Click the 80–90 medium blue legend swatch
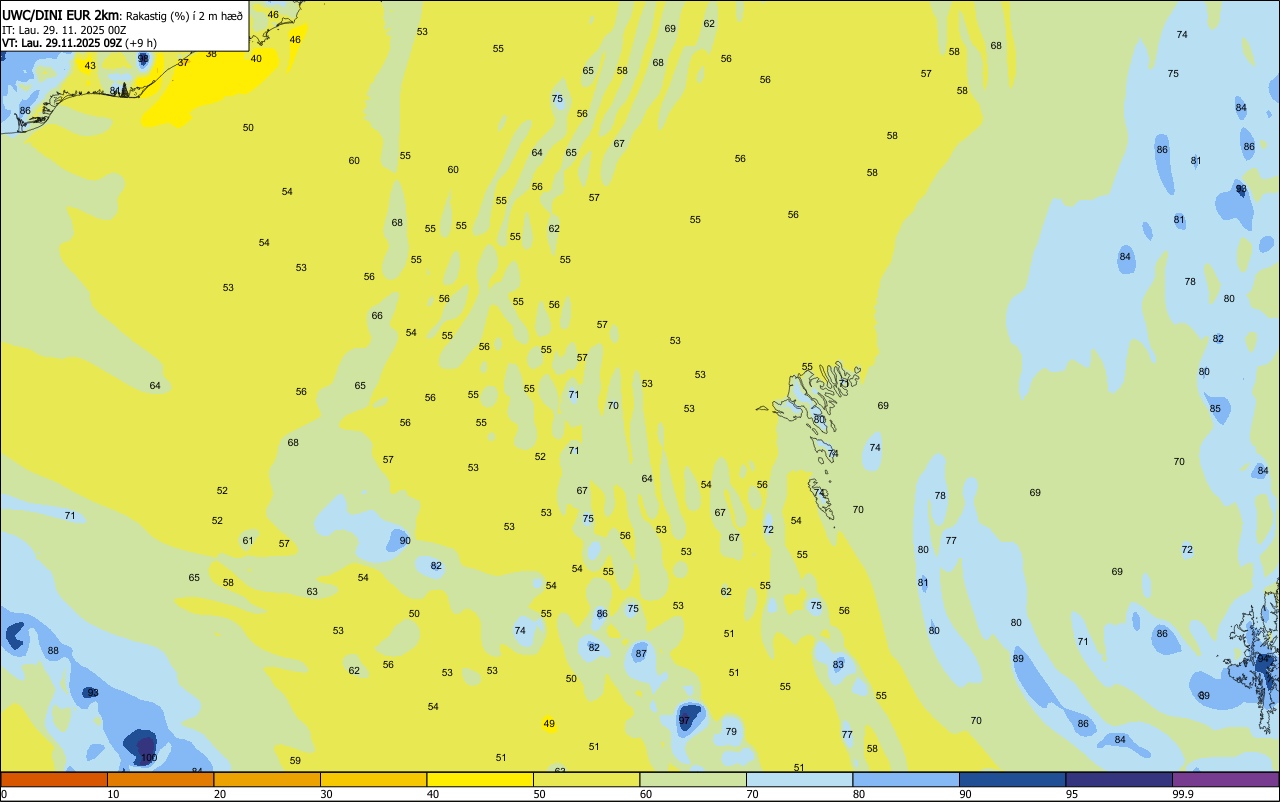This screenshot has height=802, width=1280. pos(906,779)
